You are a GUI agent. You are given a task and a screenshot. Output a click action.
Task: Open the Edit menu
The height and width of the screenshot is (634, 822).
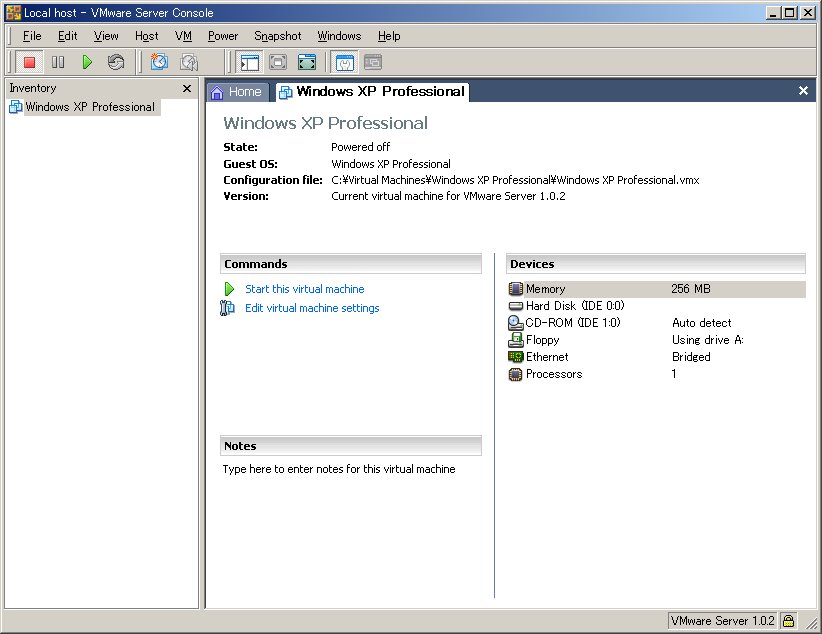pyautogui.click(x=68, y=36)
